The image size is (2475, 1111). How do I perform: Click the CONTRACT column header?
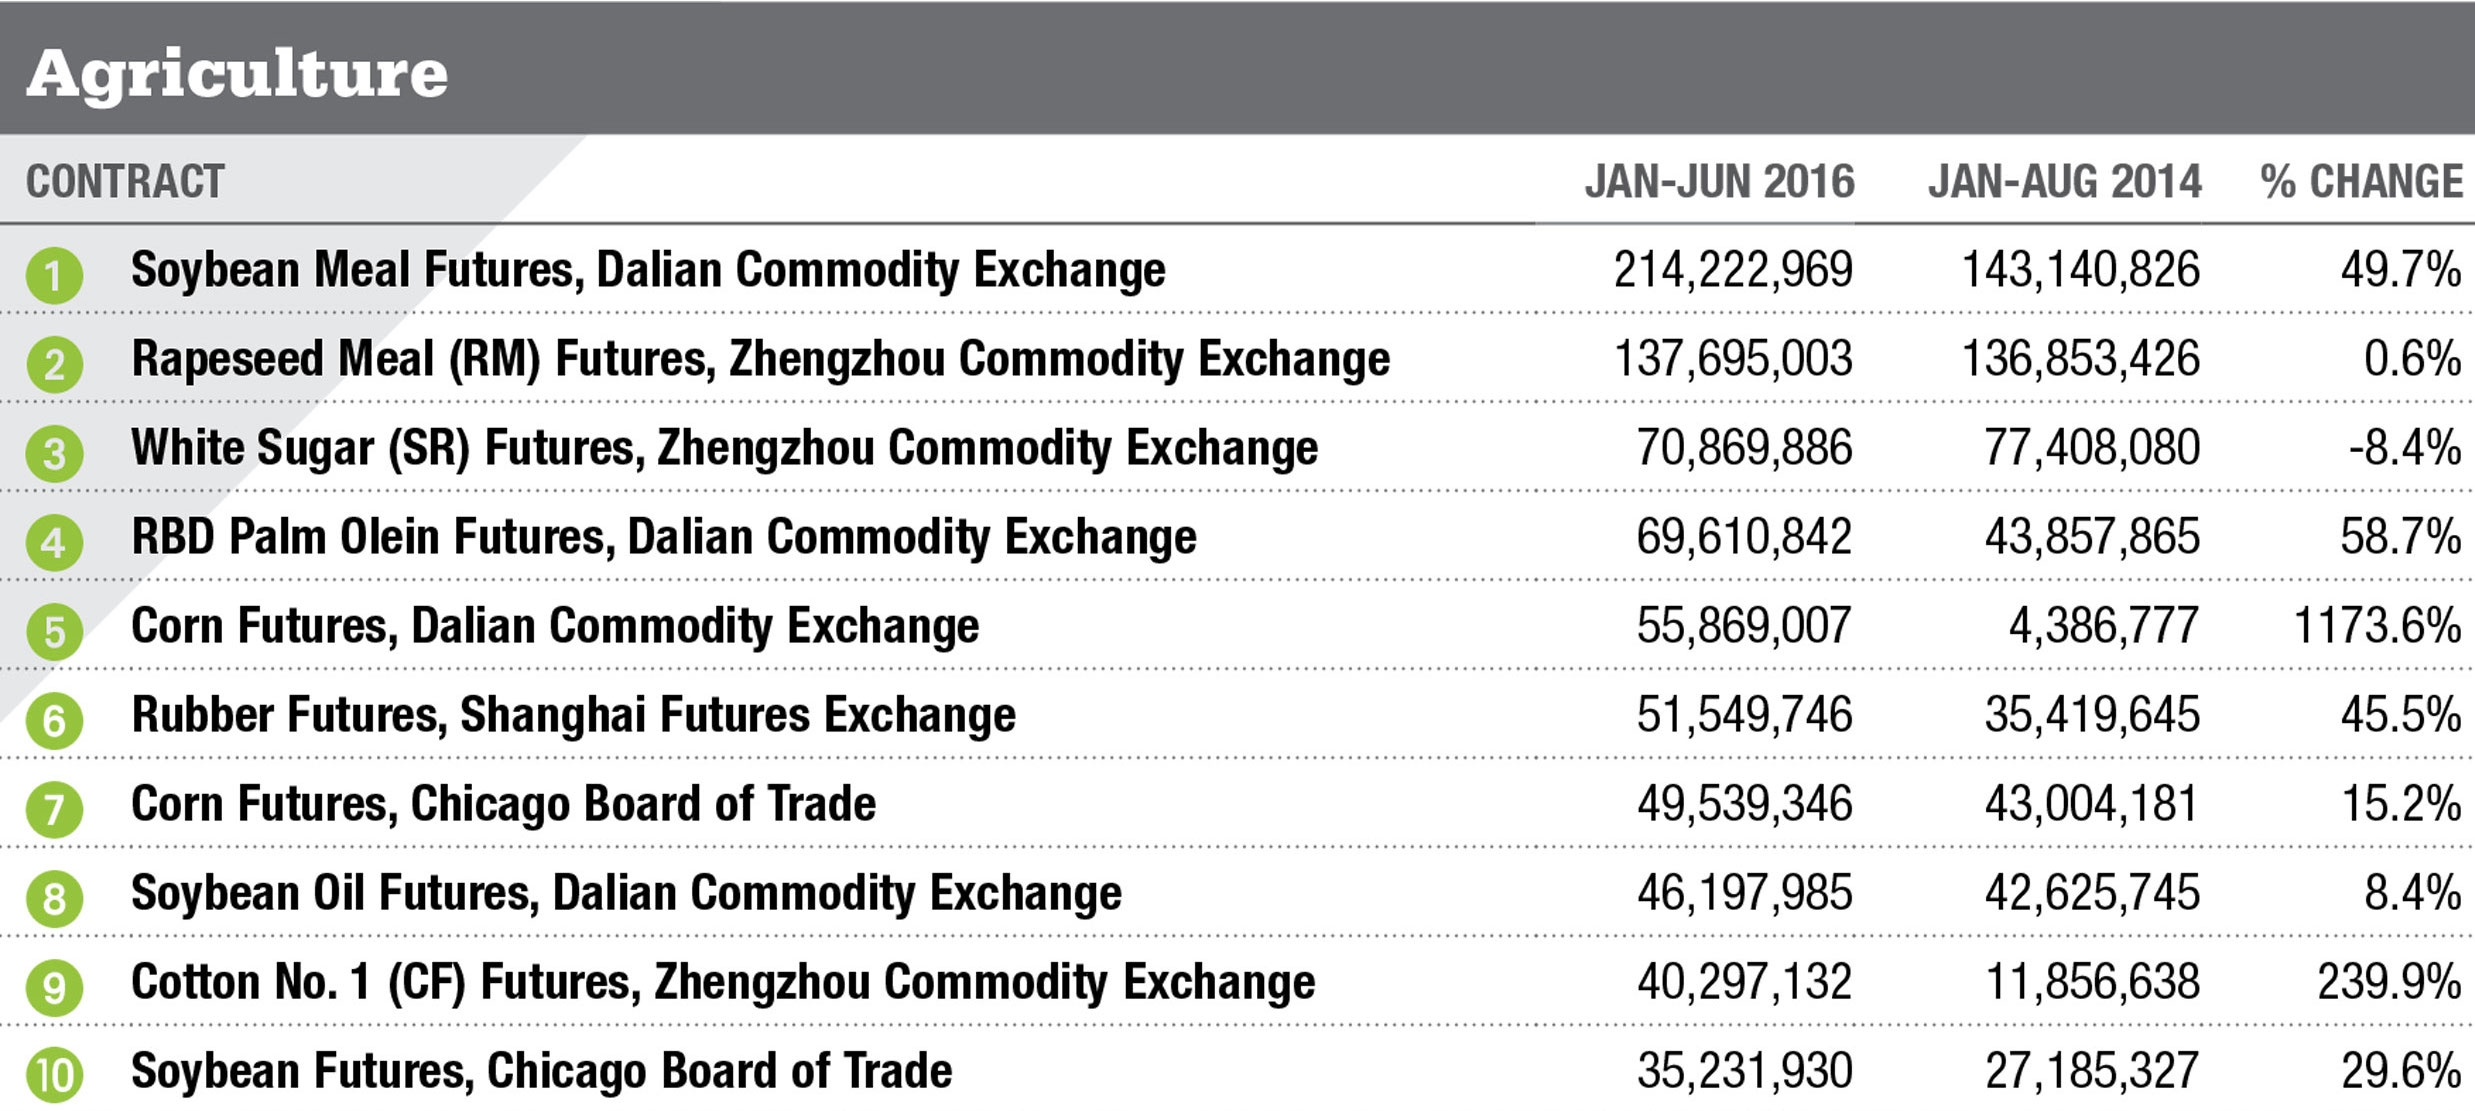tap(125, 182)
